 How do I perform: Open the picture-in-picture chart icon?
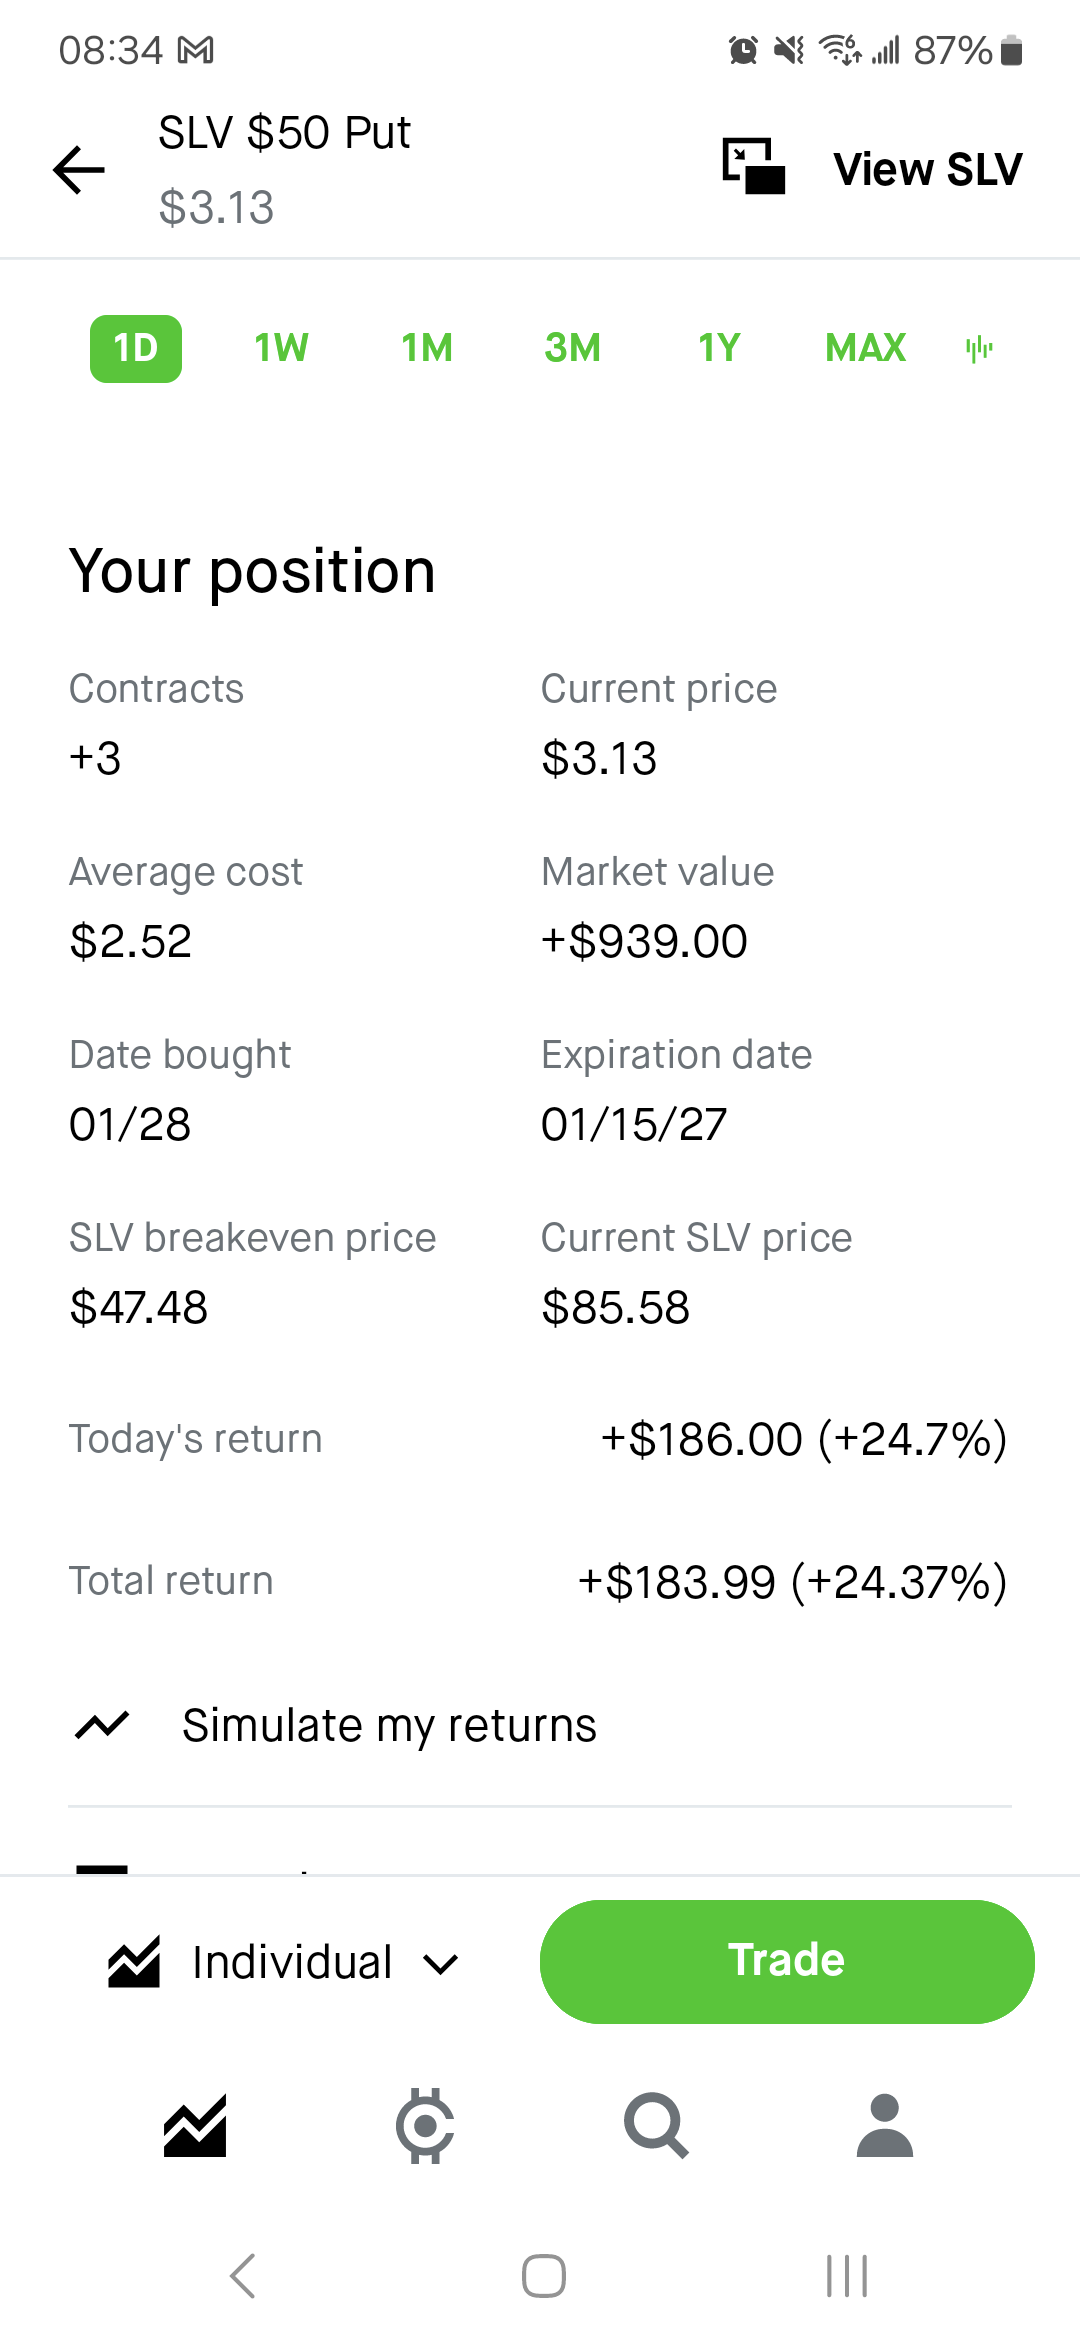click(x=754, y=166)
